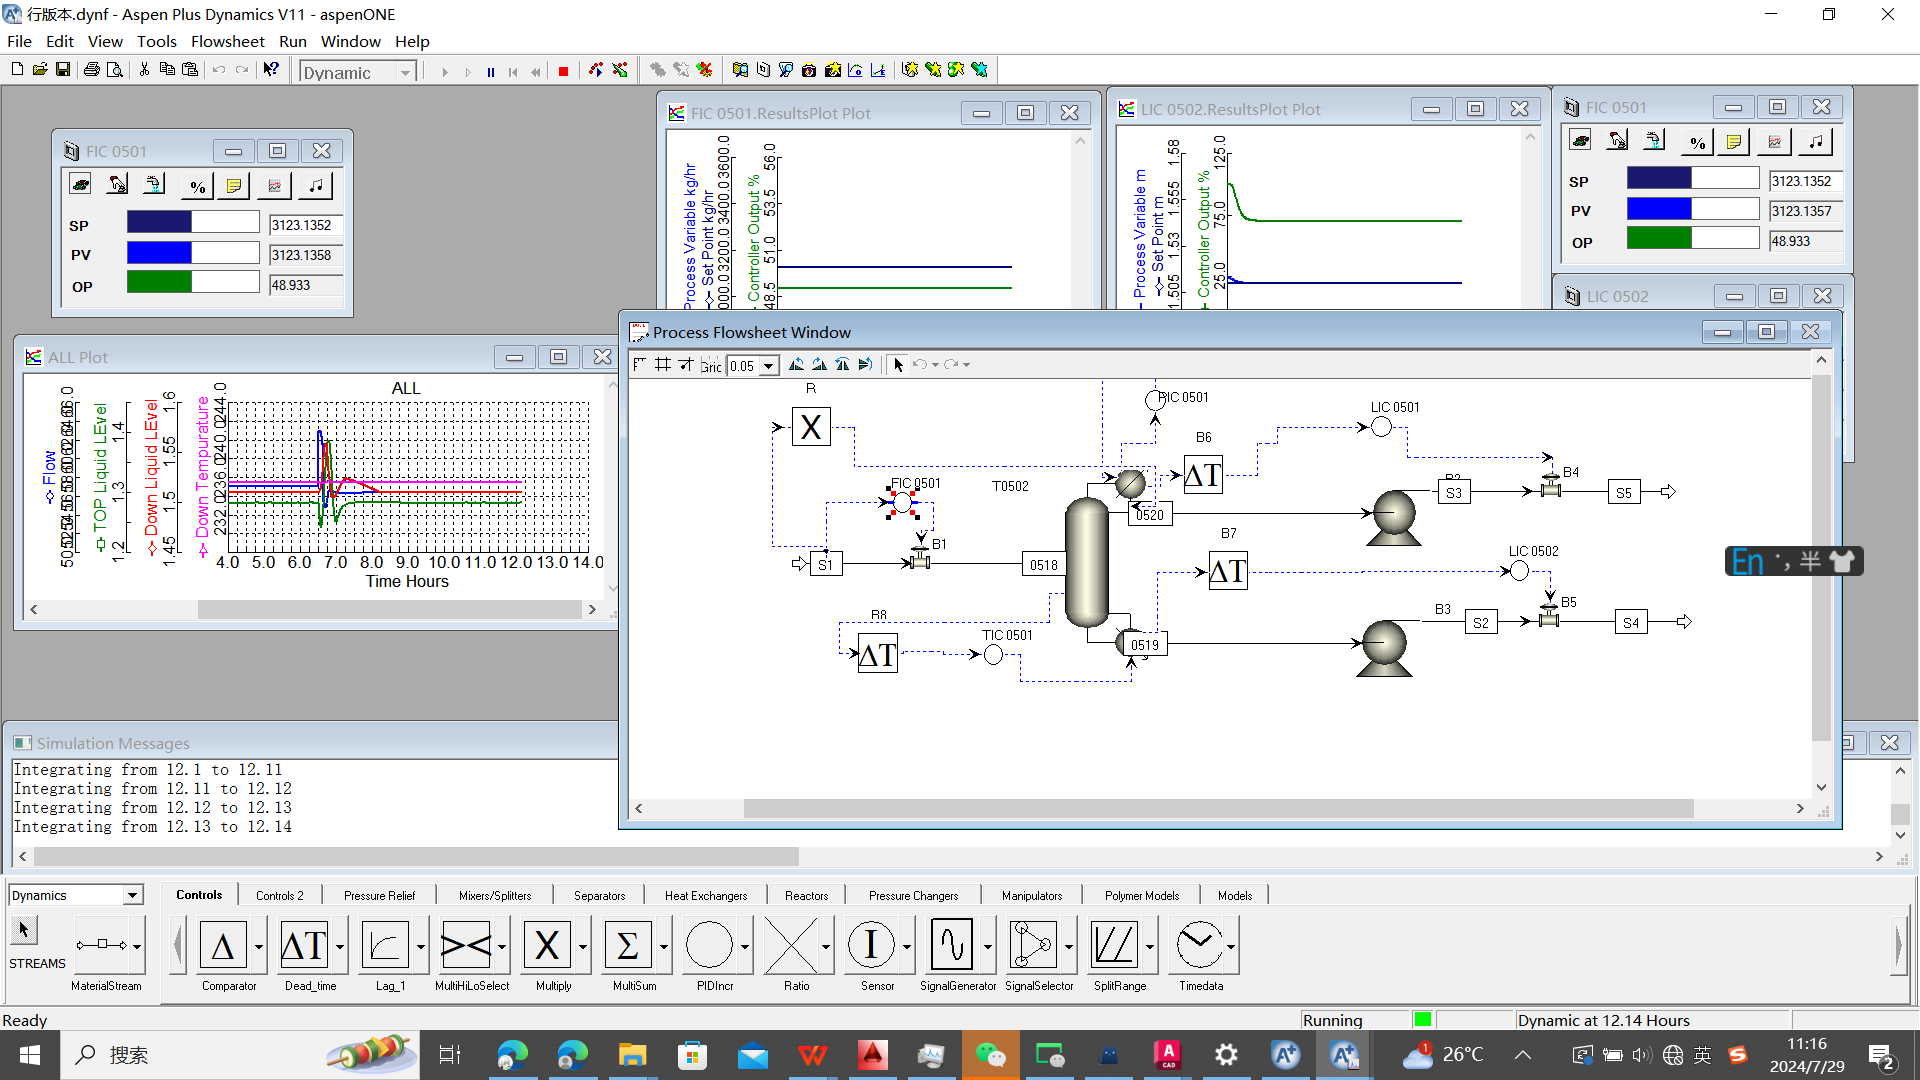The width and height of the screenshot is (1920, 1080).
Task: Switch to the Pressure Changers tab
Action: (x=912, y=896)
